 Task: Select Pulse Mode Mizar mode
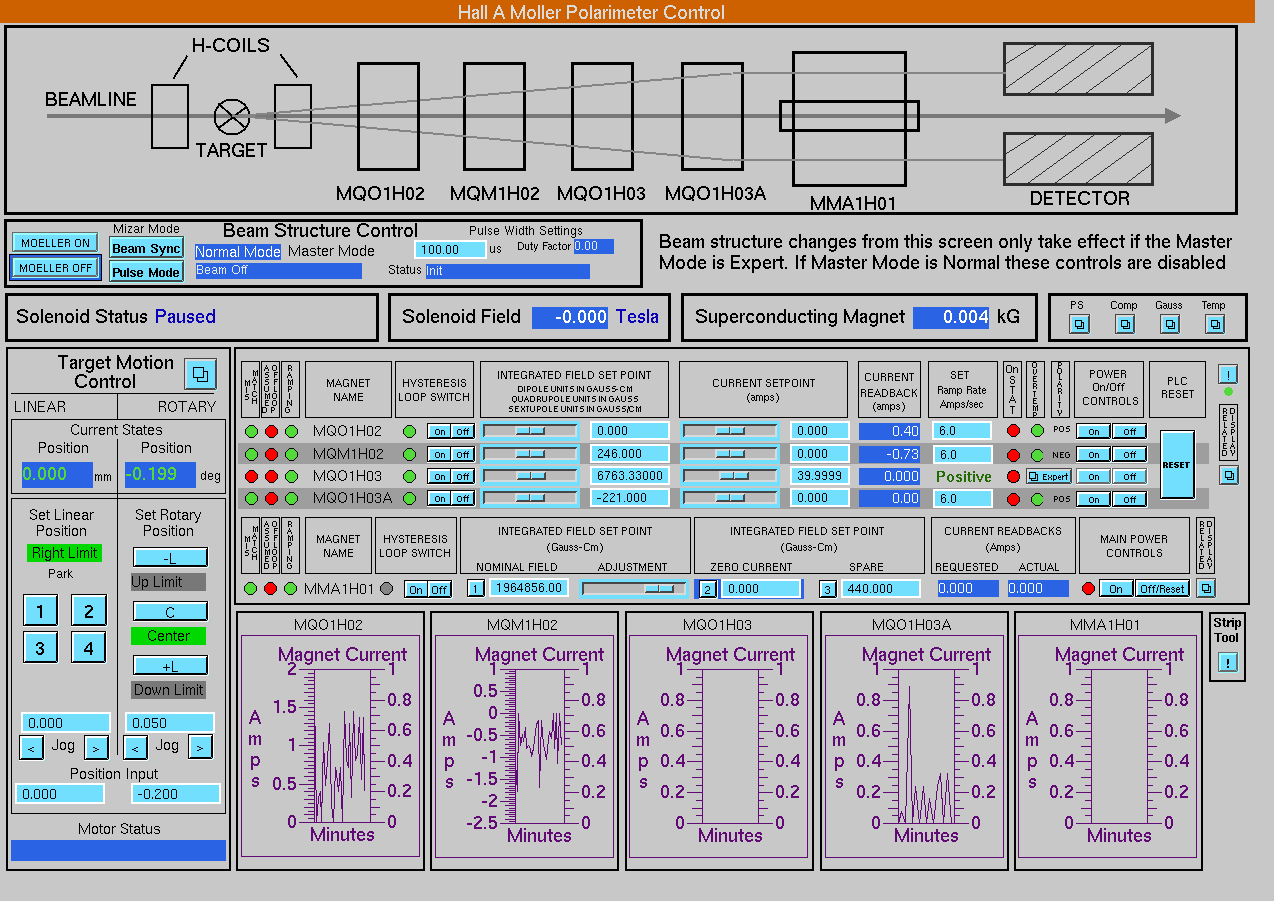(146, 272)
